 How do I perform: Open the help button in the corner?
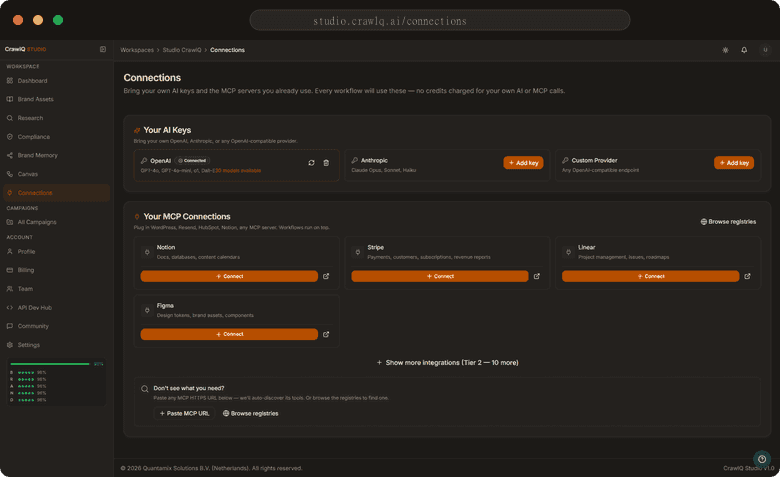click(762, 459)
